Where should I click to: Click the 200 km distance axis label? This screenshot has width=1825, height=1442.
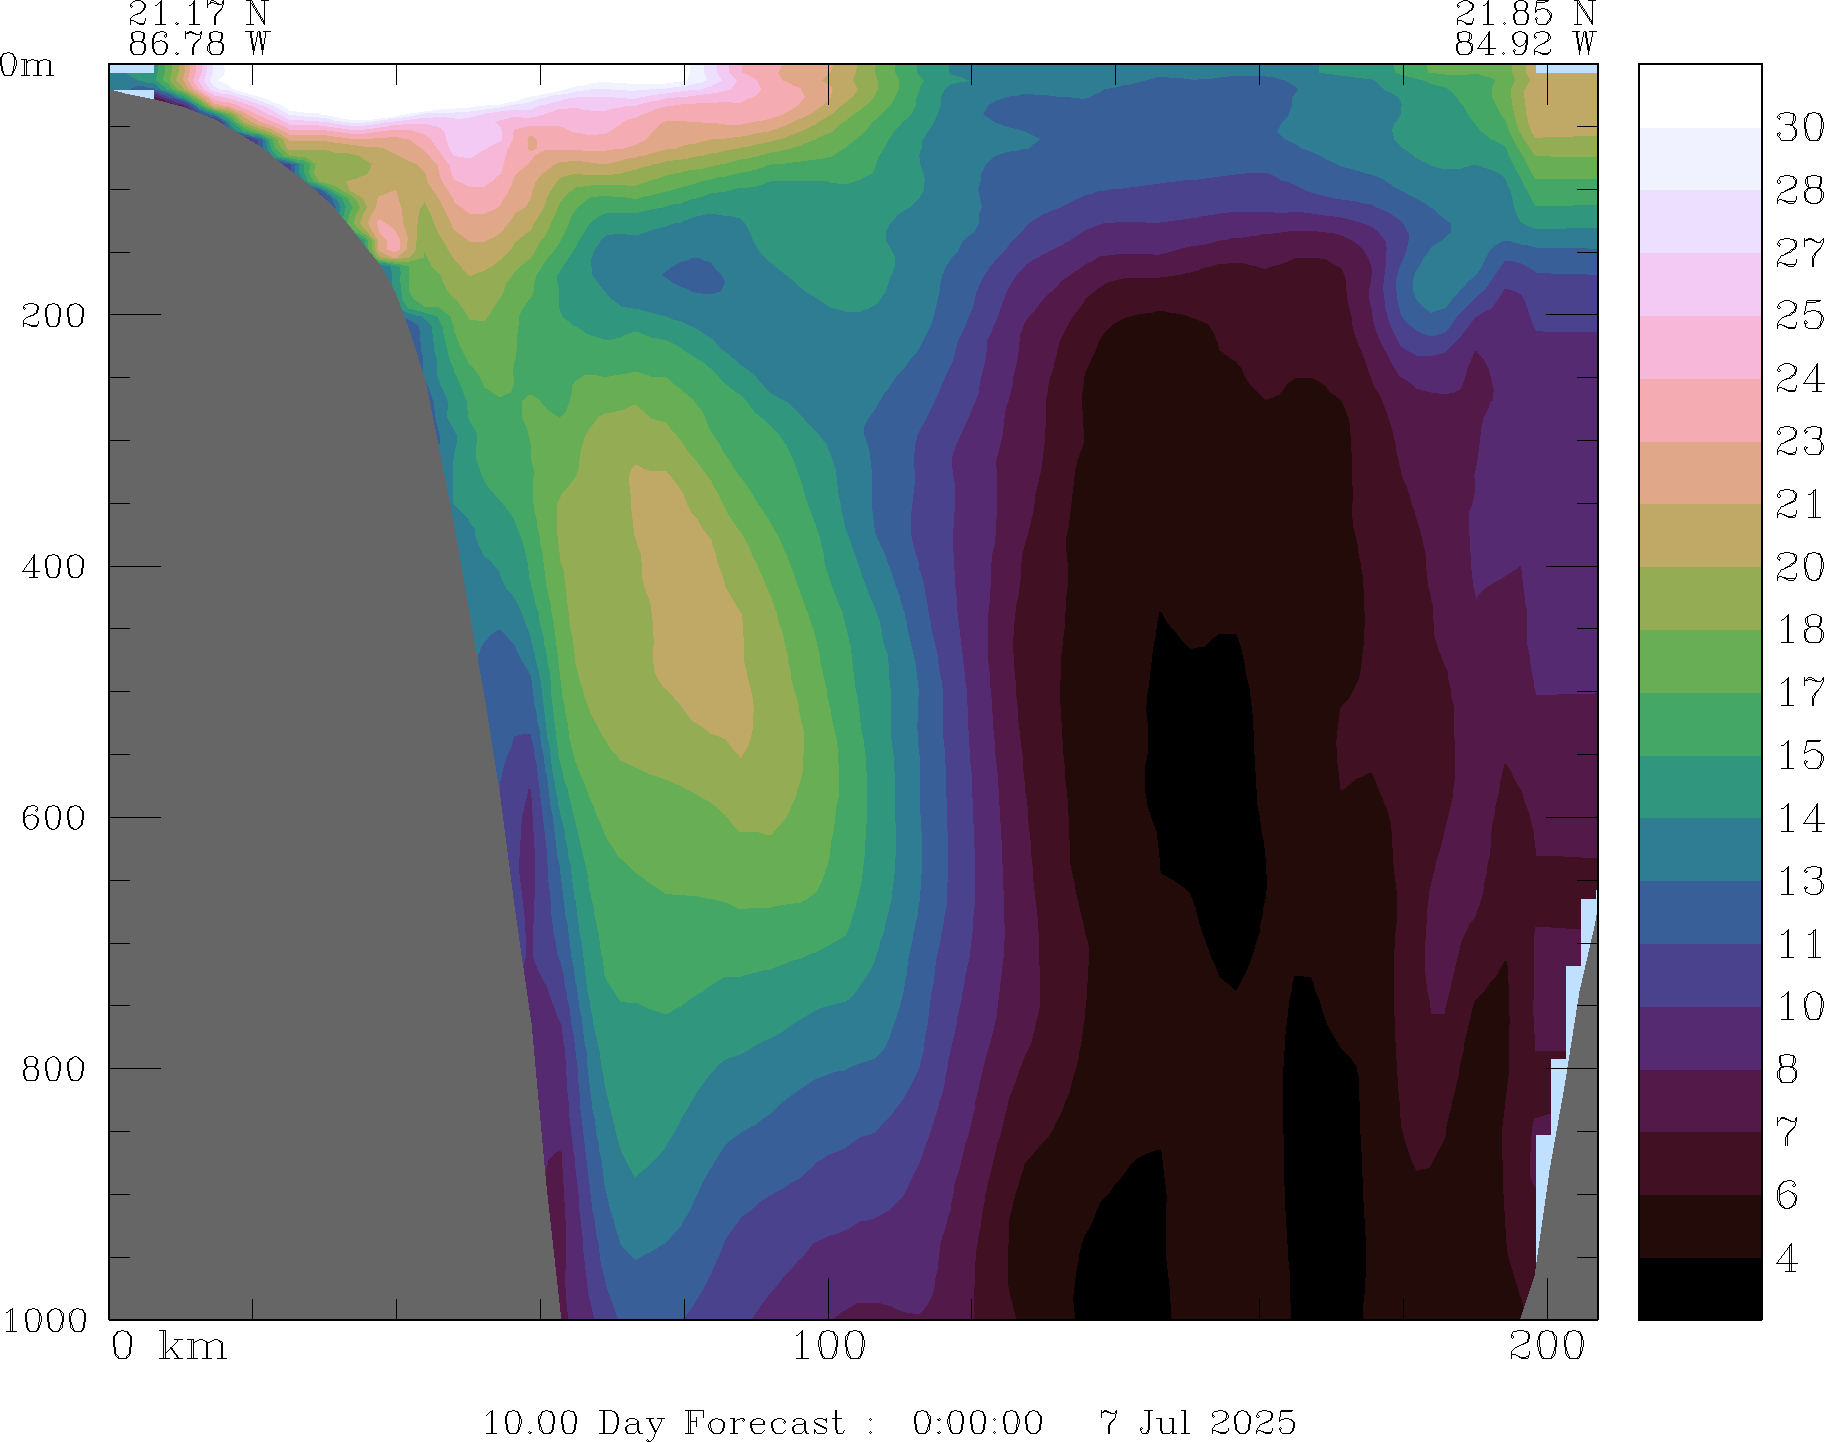click(x=1547, y=1347)
